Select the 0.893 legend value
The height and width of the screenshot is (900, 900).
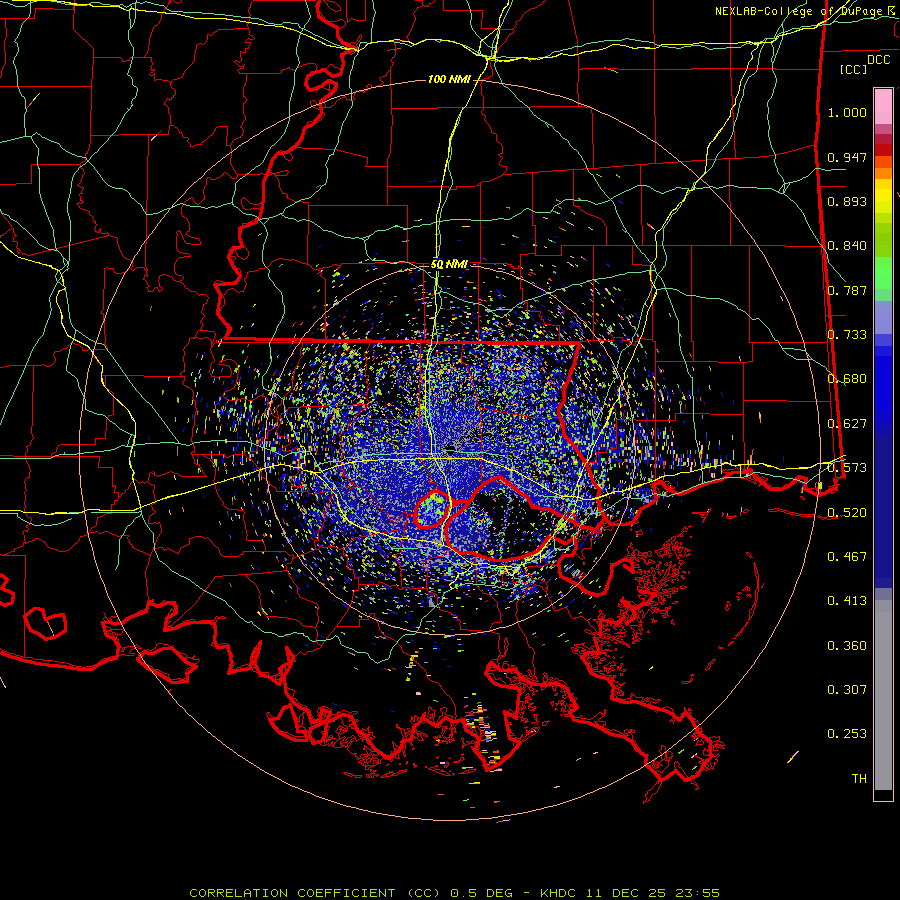click(847, 201)
